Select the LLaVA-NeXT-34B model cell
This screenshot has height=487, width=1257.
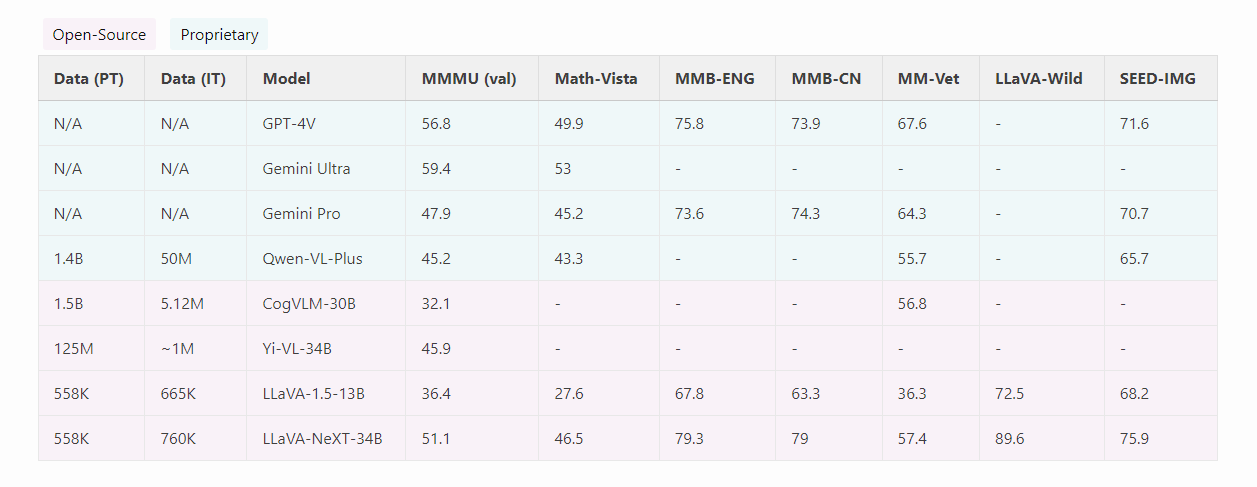(322, 439)
